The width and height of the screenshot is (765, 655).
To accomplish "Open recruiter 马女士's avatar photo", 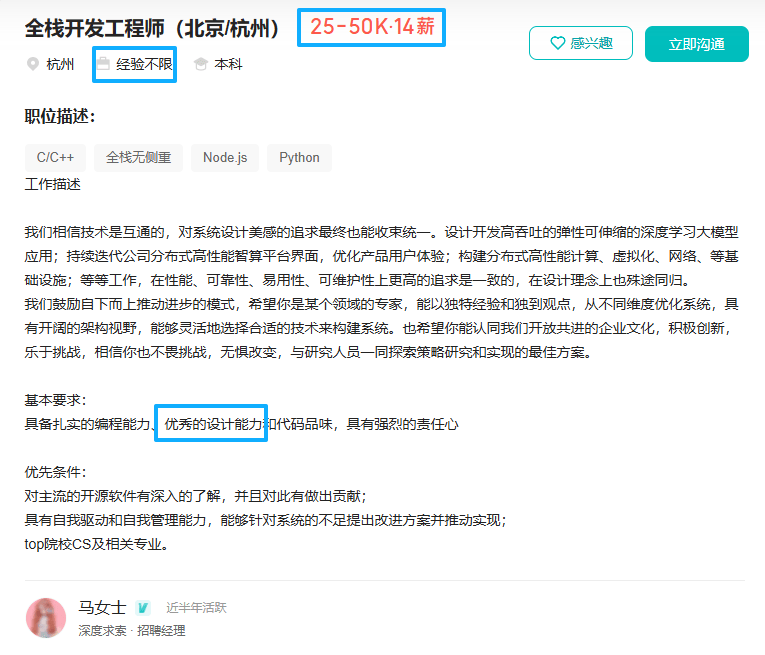I will click(46, 618).
